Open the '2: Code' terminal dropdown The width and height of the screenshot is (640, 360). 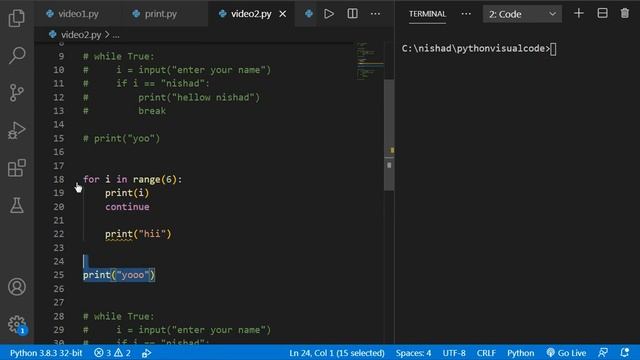(522, 14)
